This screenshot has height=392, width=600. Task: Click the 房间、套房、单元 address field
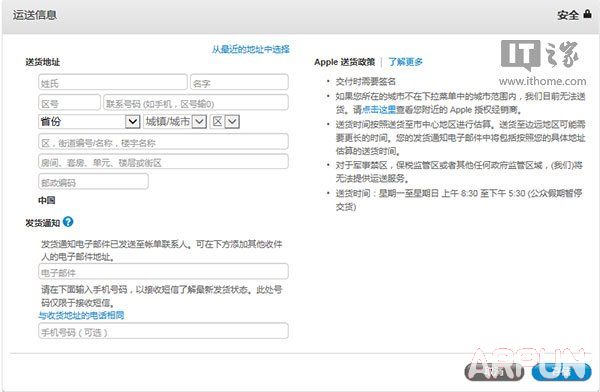163,162
